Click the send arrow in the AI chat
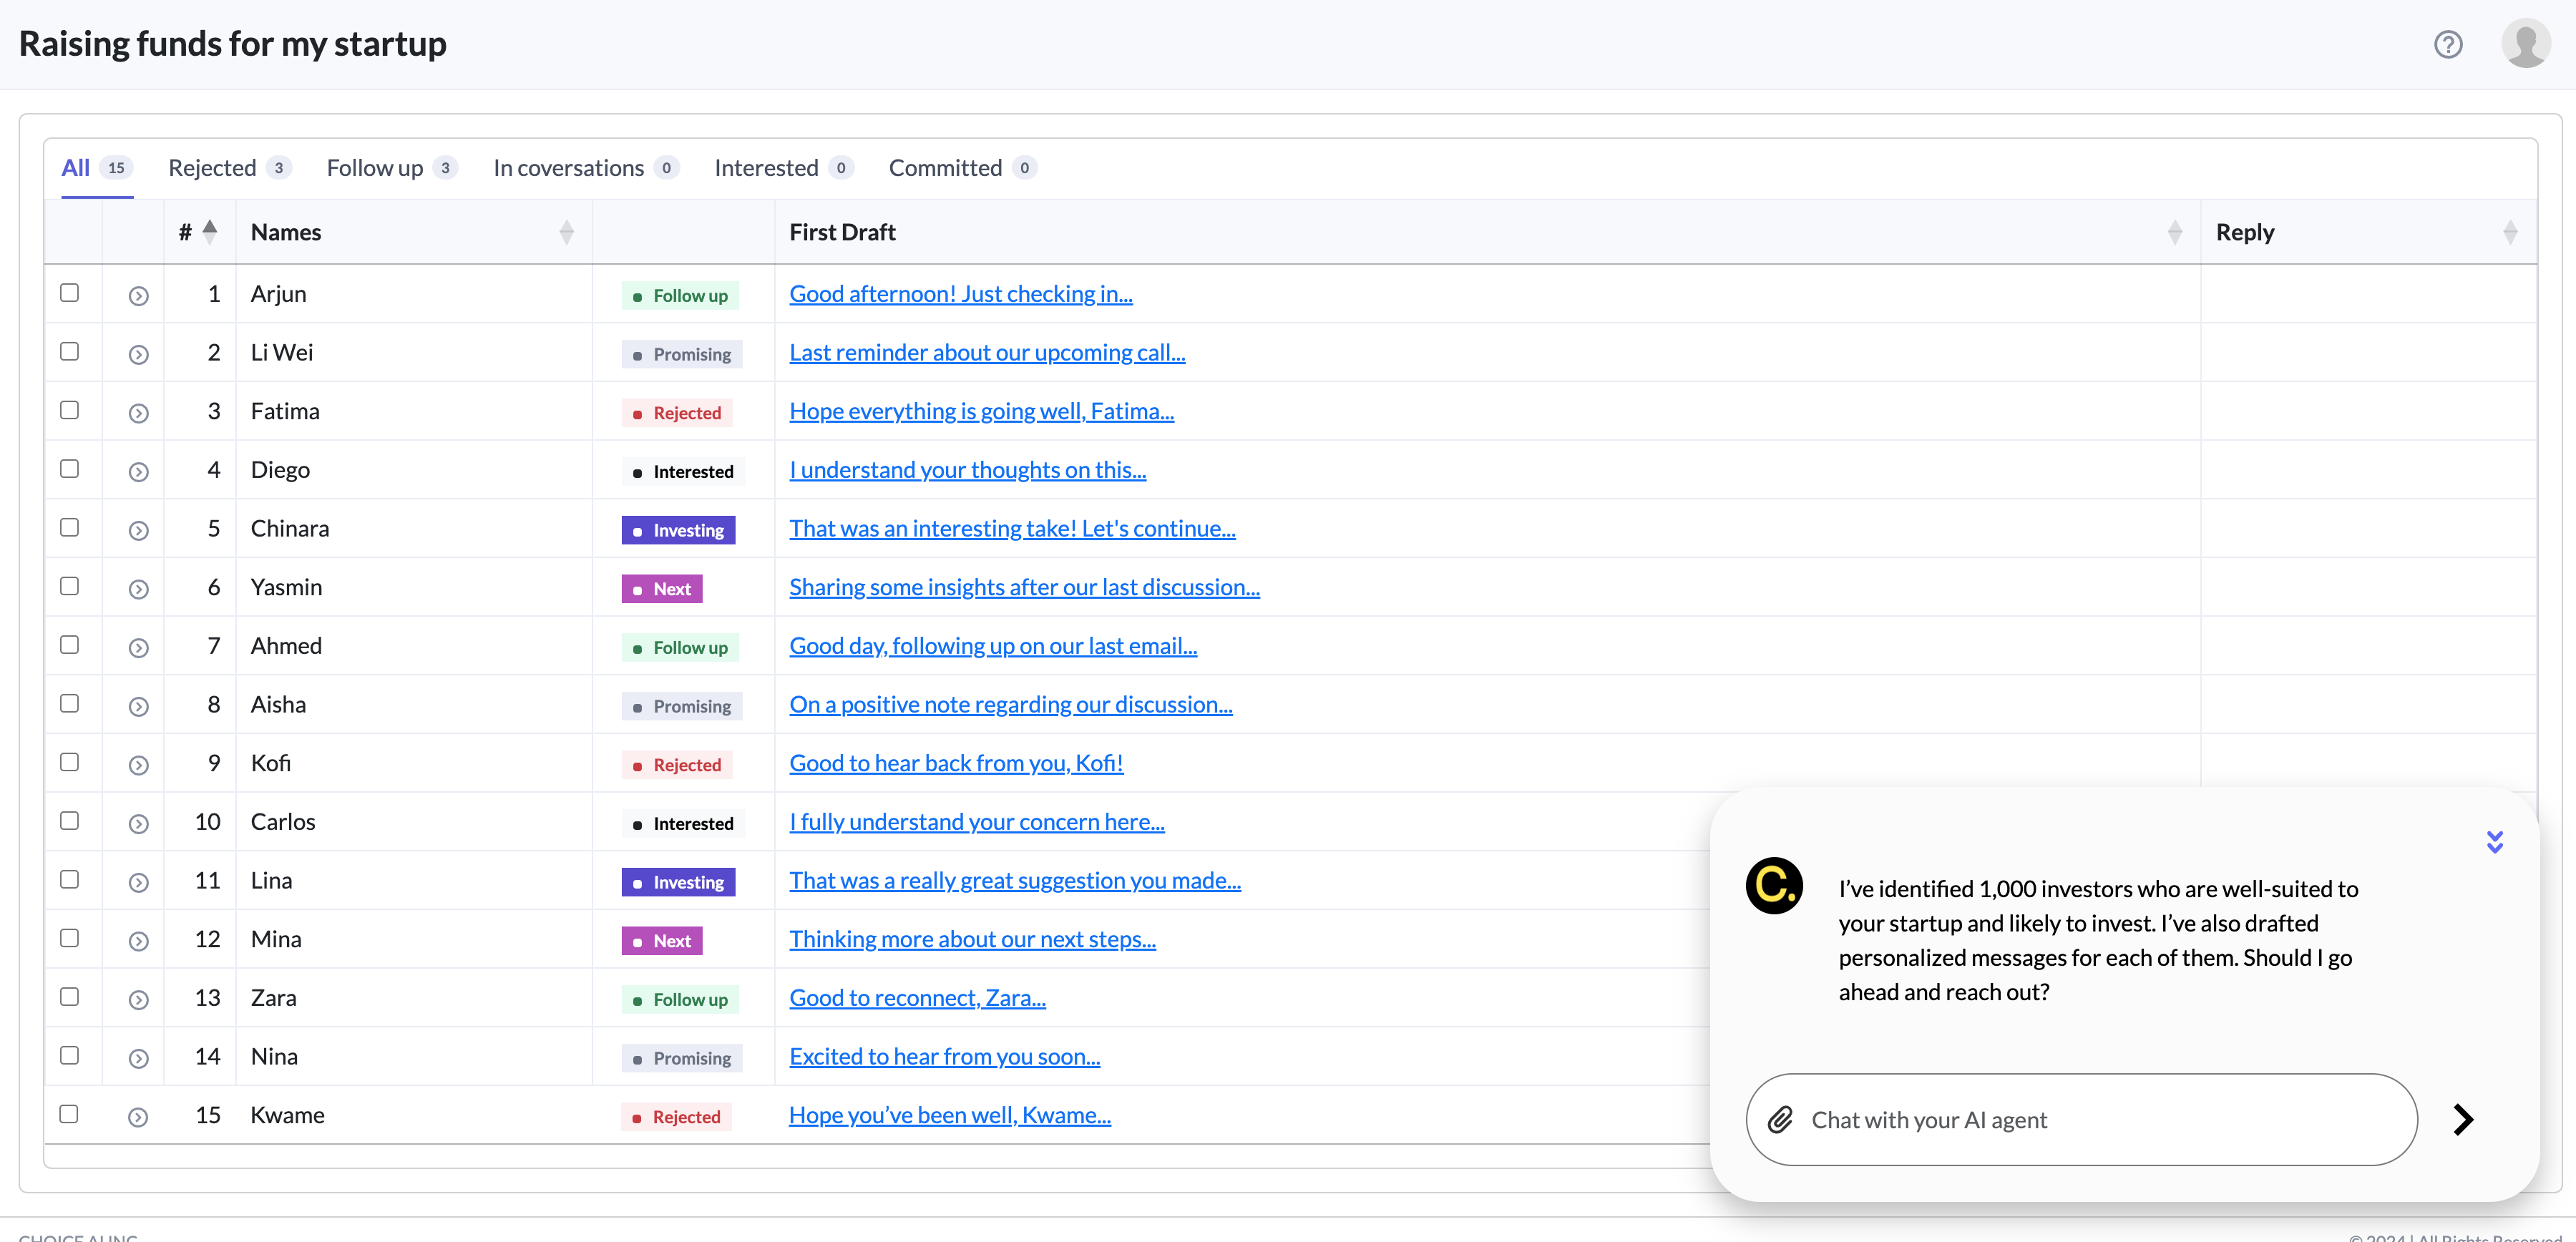This screenshot has height=1242, width=2576. coord(2463,1120)
